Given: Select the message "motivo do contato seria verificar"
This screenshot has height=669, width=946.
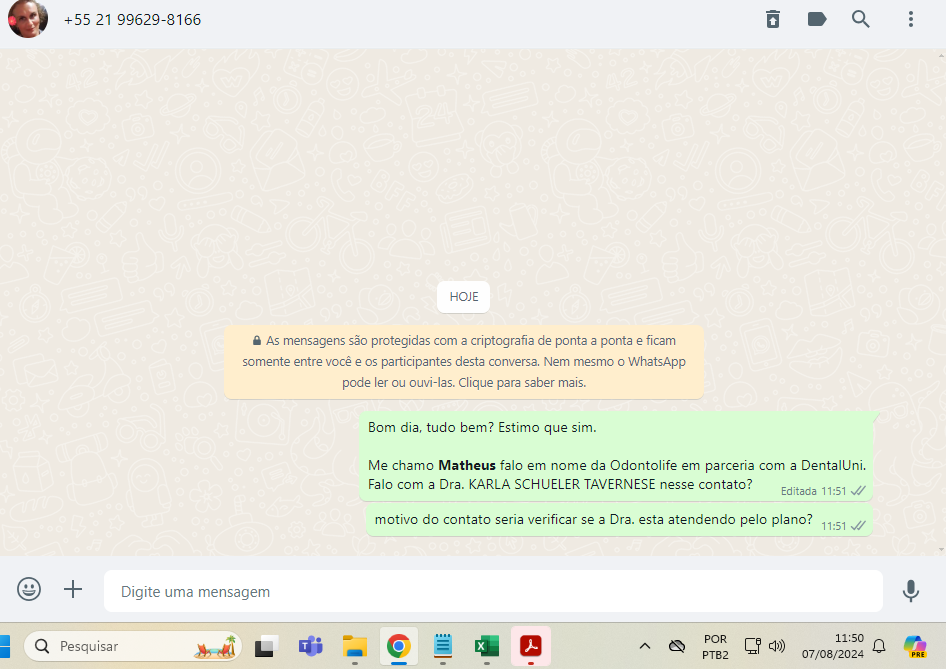Looking at the screenshot, I should click(619, 520).
